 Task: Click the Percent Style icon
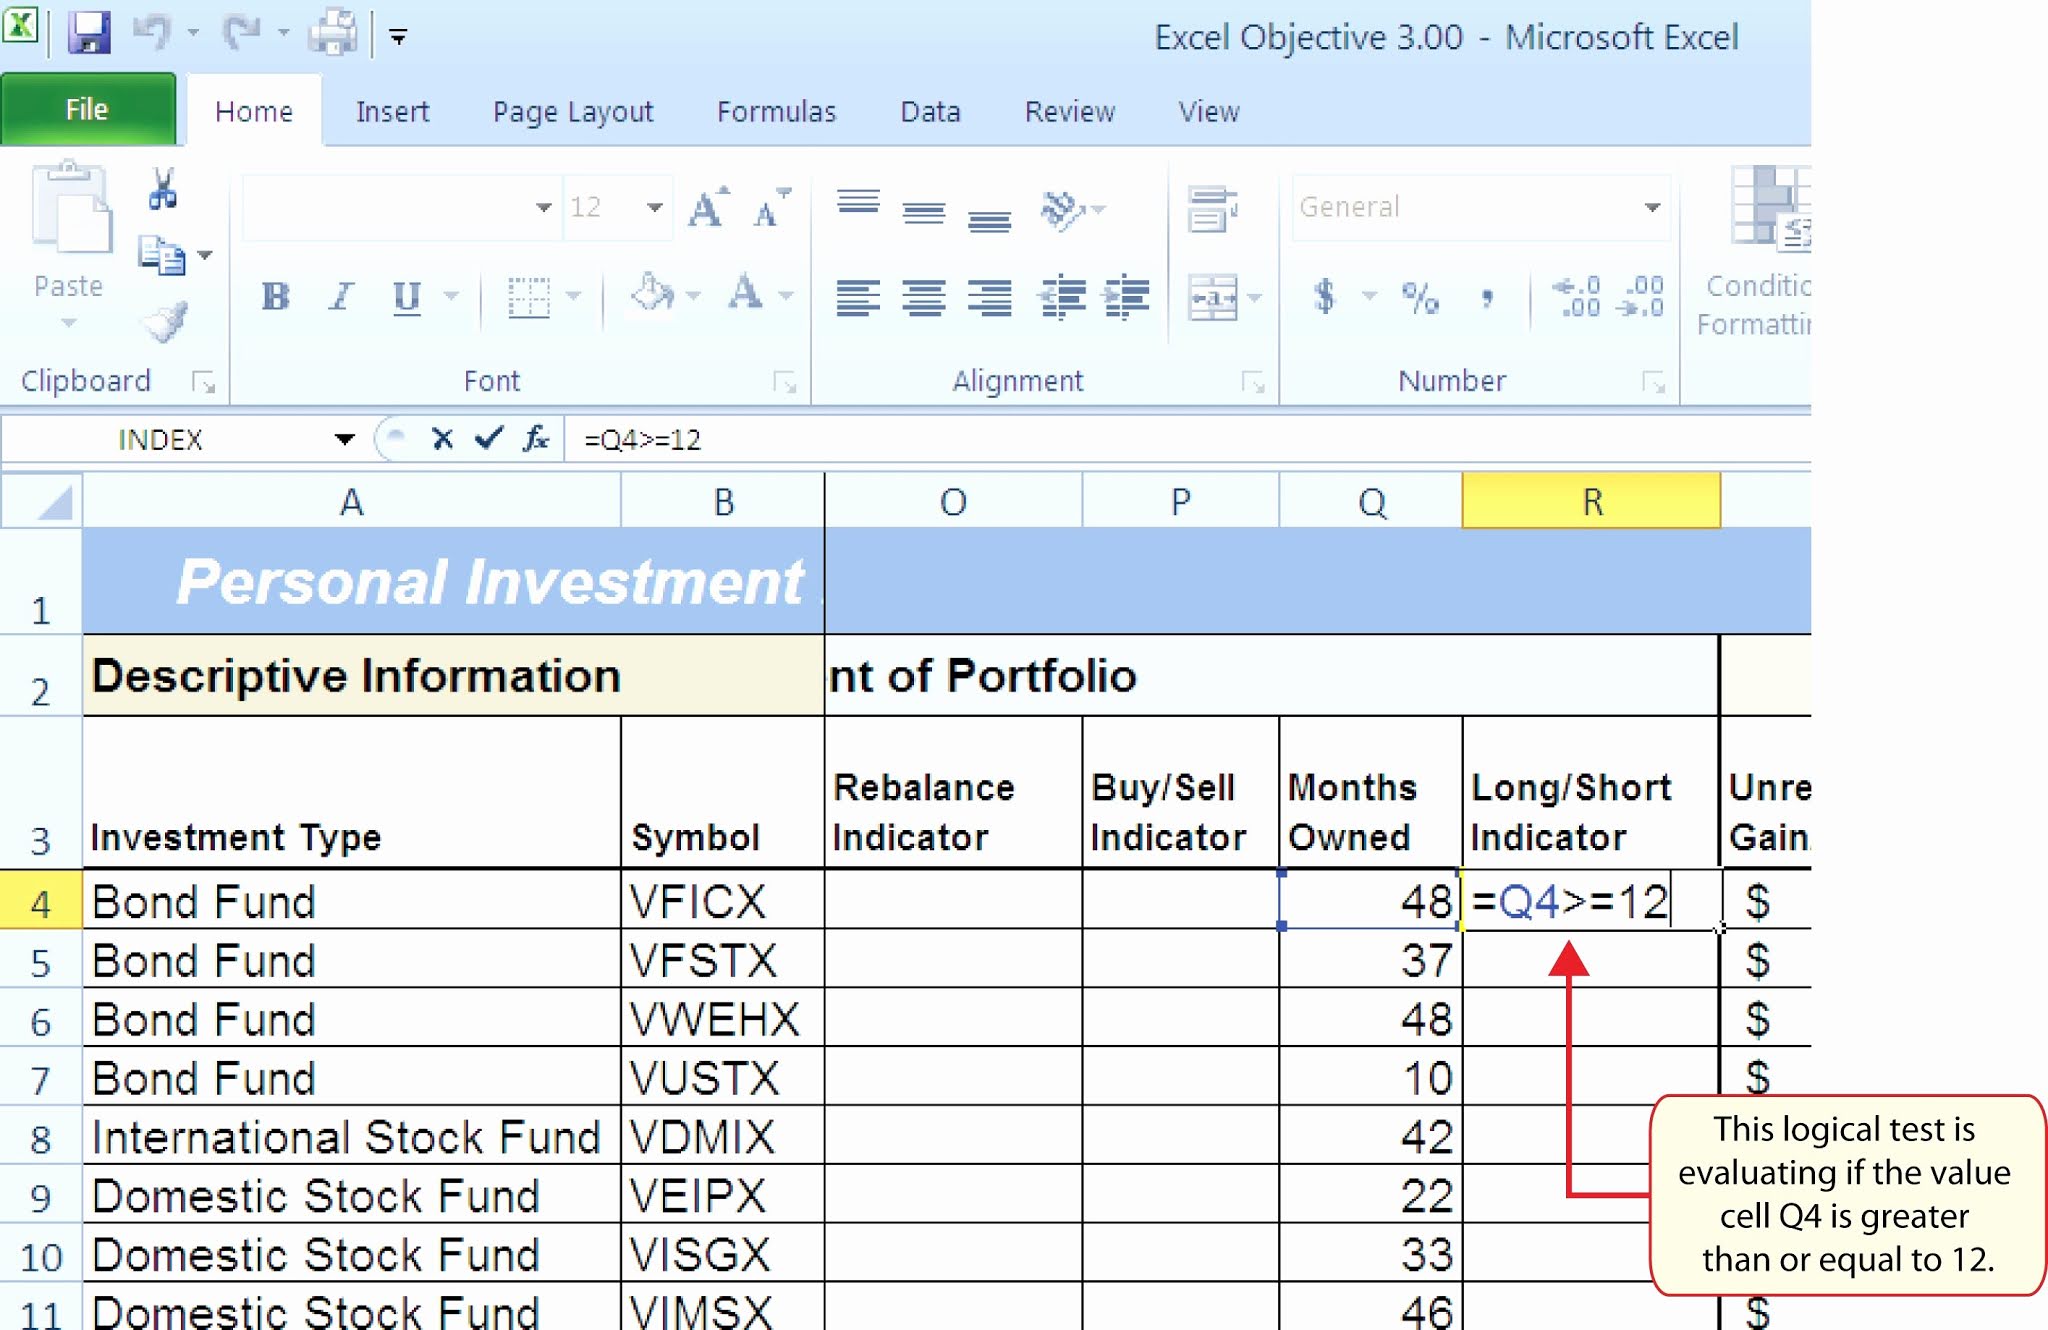[1420, 296]
